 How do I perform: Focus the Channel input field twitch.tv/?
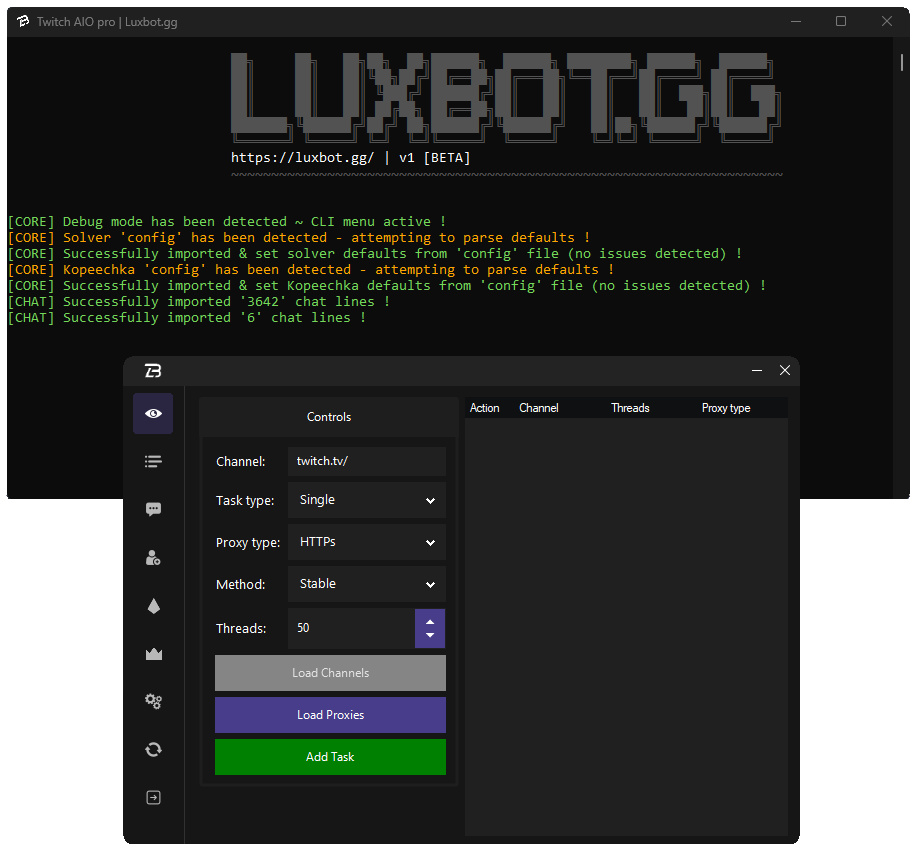coord(366,462)
